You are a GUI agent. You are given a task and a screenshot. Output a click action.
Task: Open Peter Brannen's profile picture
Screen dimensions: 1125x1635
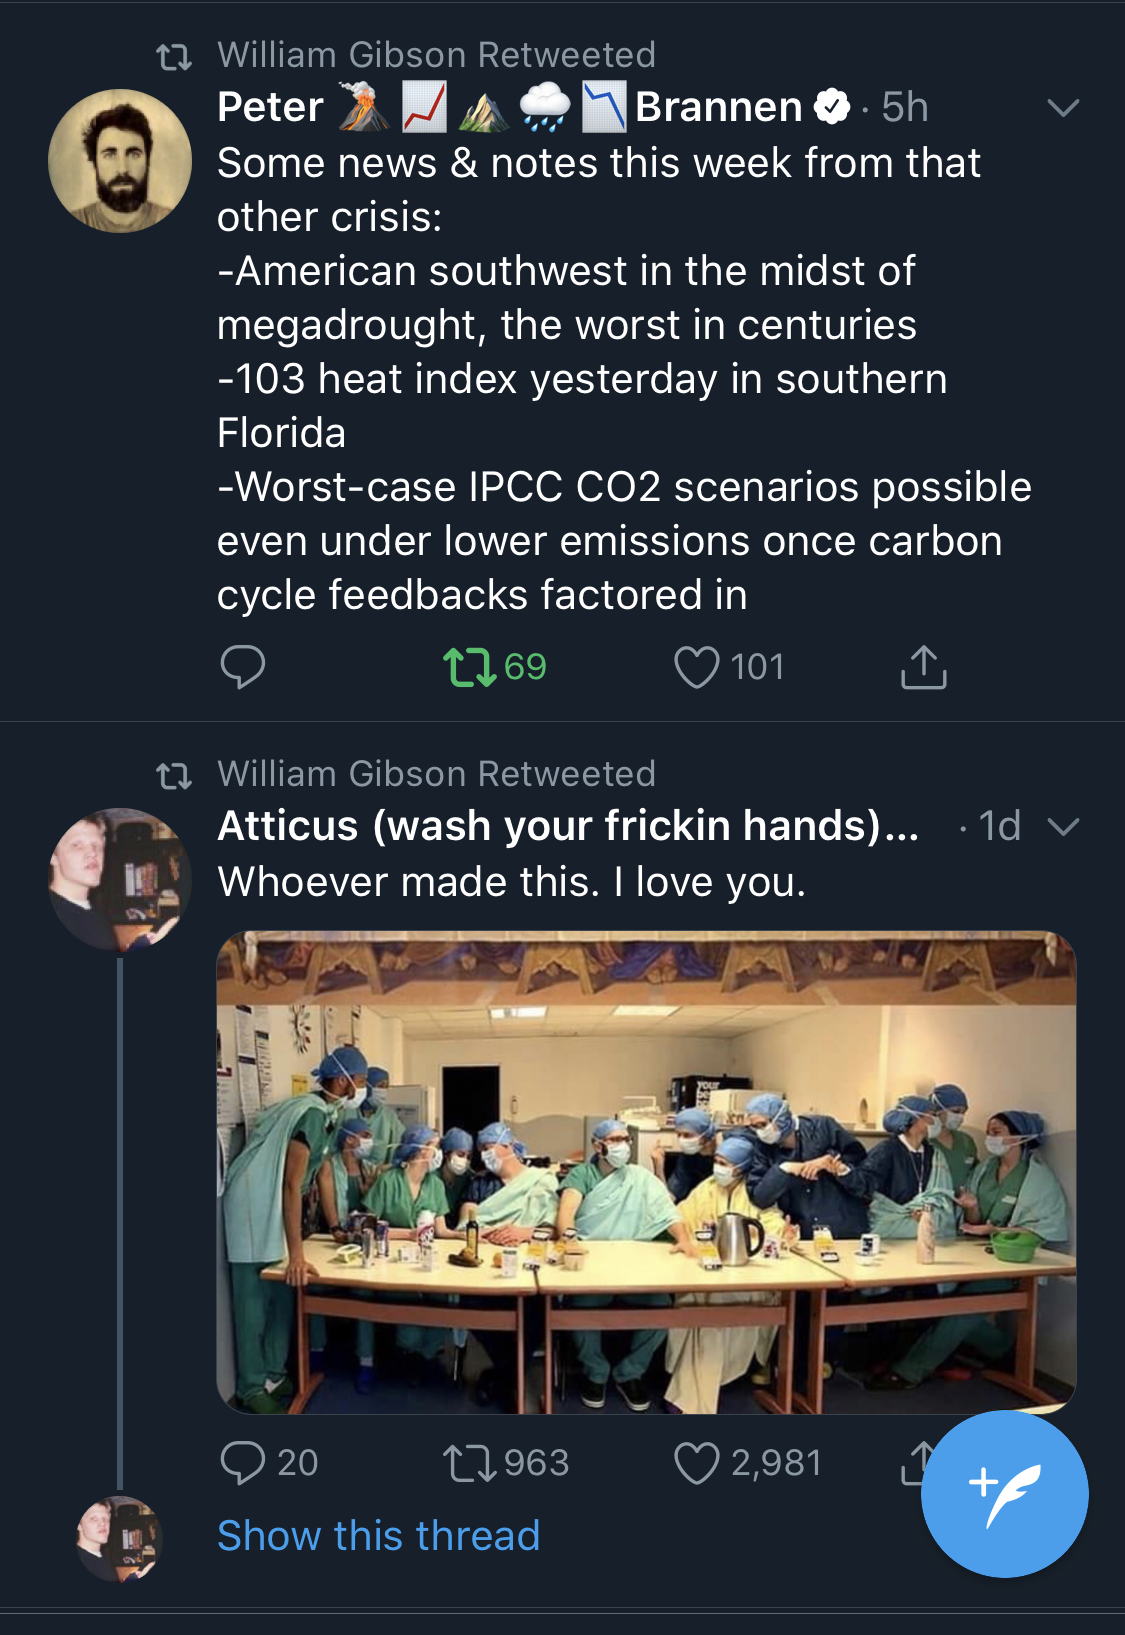coord(120,161)
